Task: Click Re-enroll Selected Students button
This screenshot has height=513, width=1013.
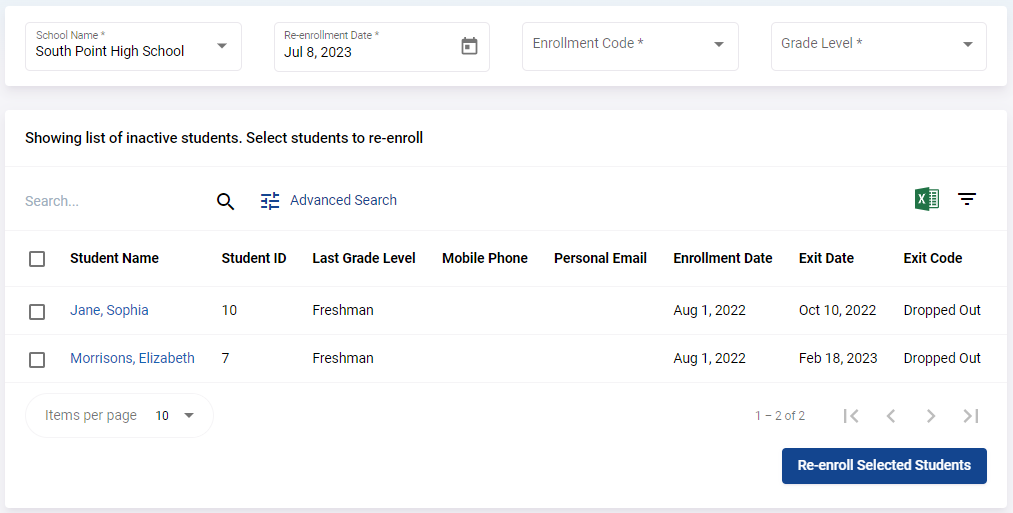Action: point(884,466)
